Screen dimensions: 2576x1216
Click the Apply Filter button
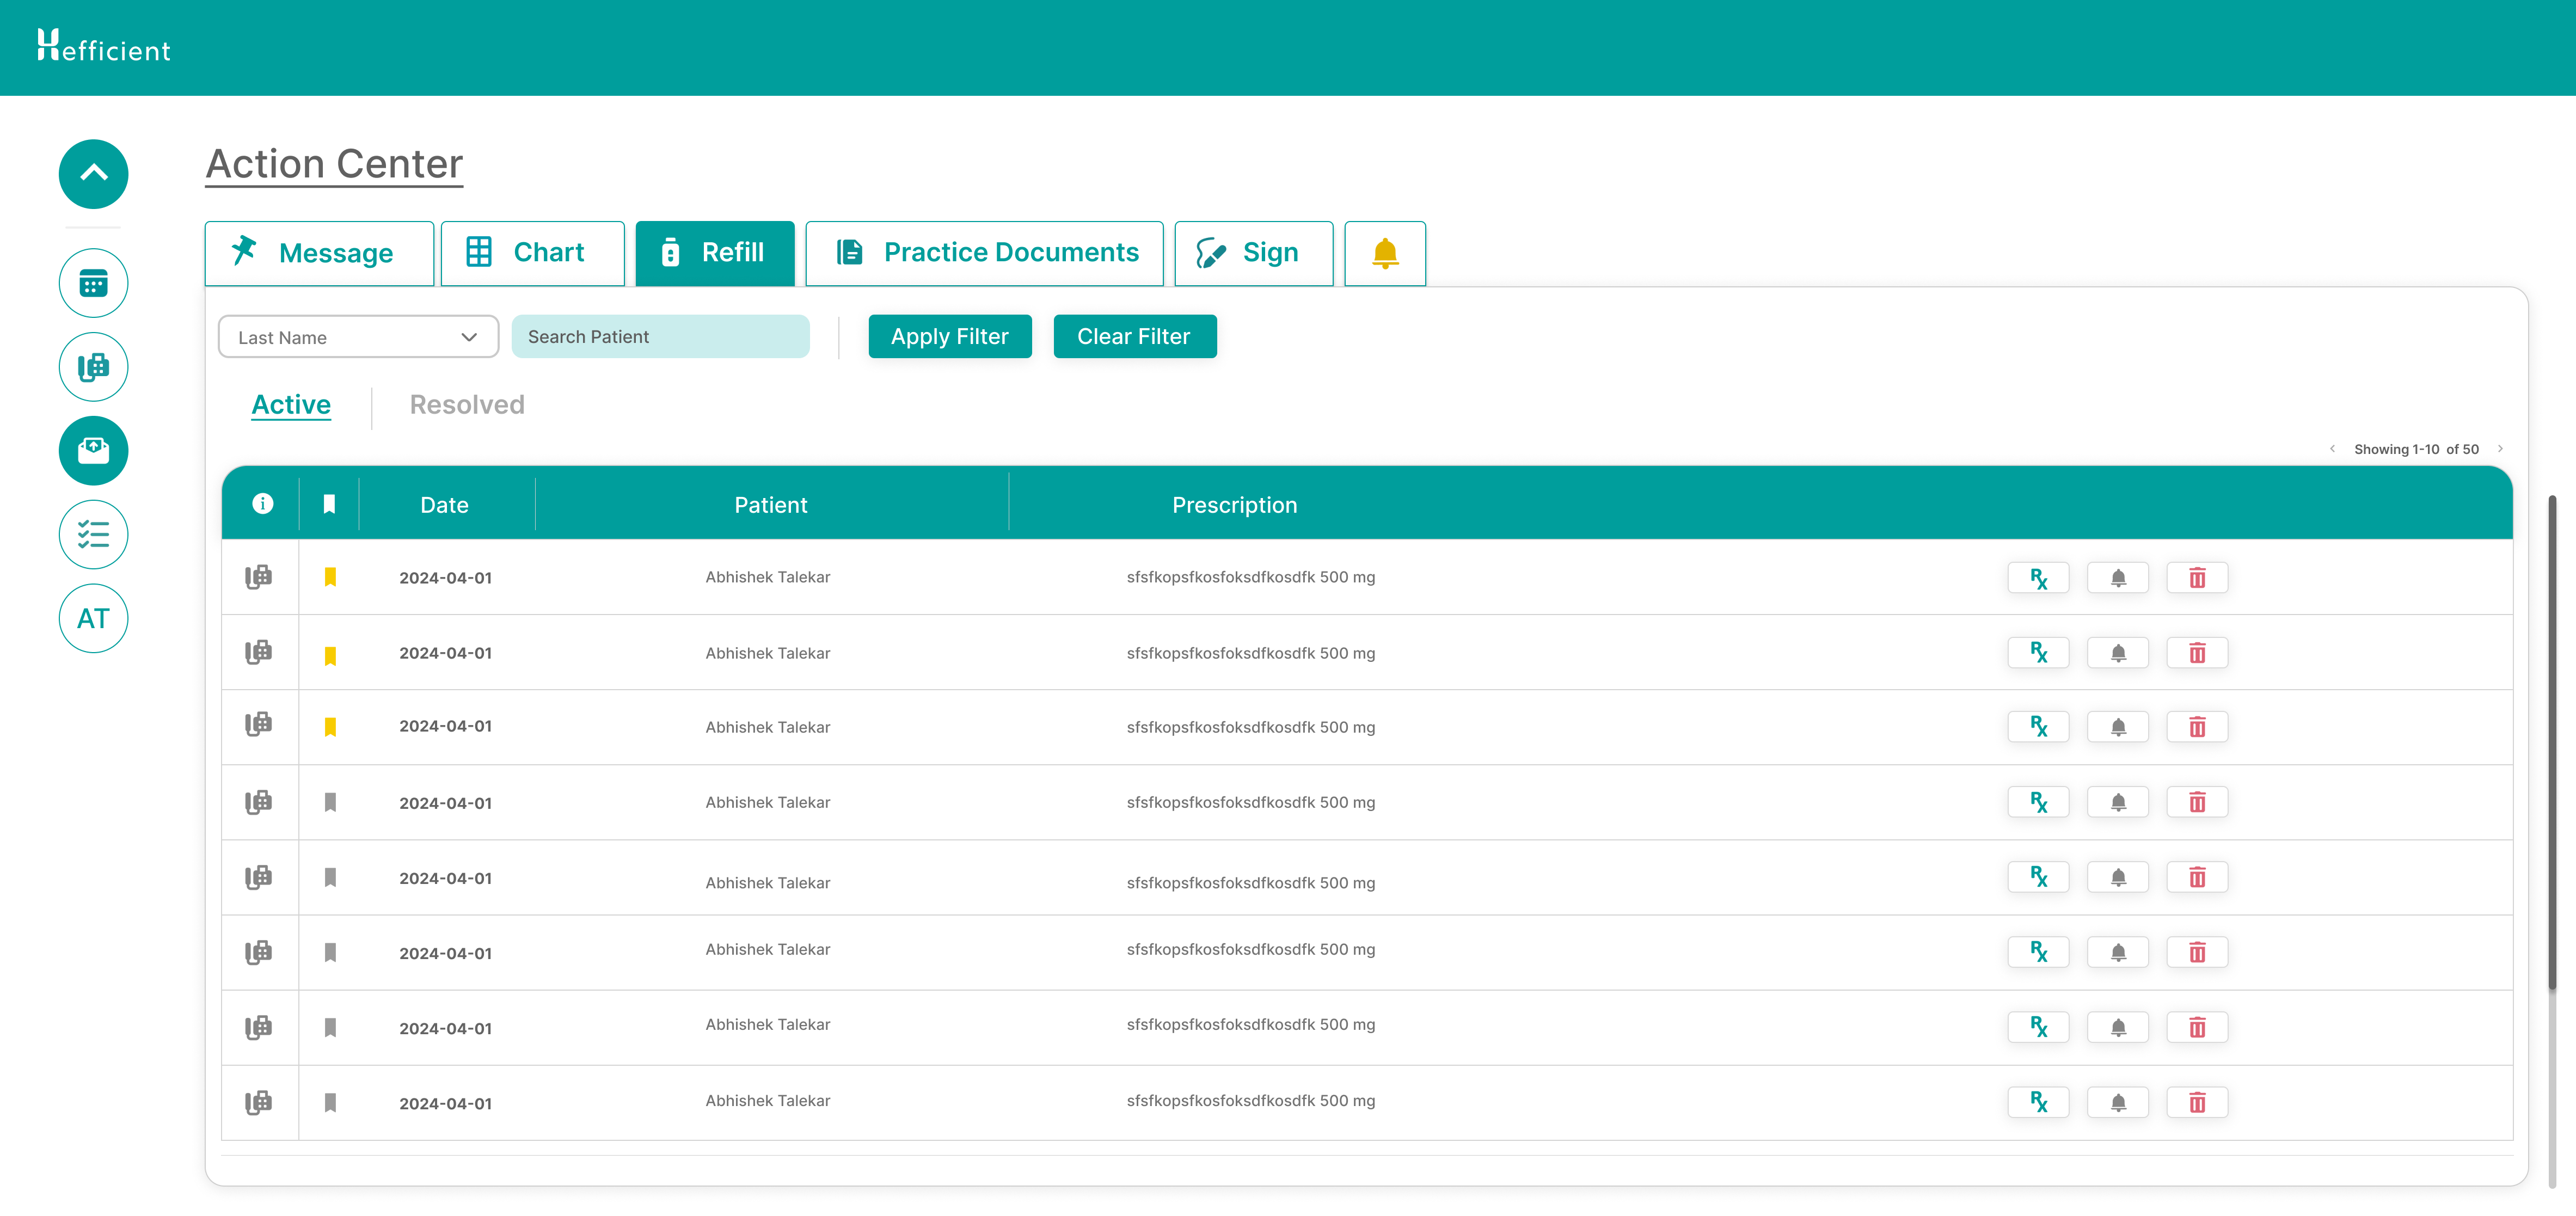[949, 337]
